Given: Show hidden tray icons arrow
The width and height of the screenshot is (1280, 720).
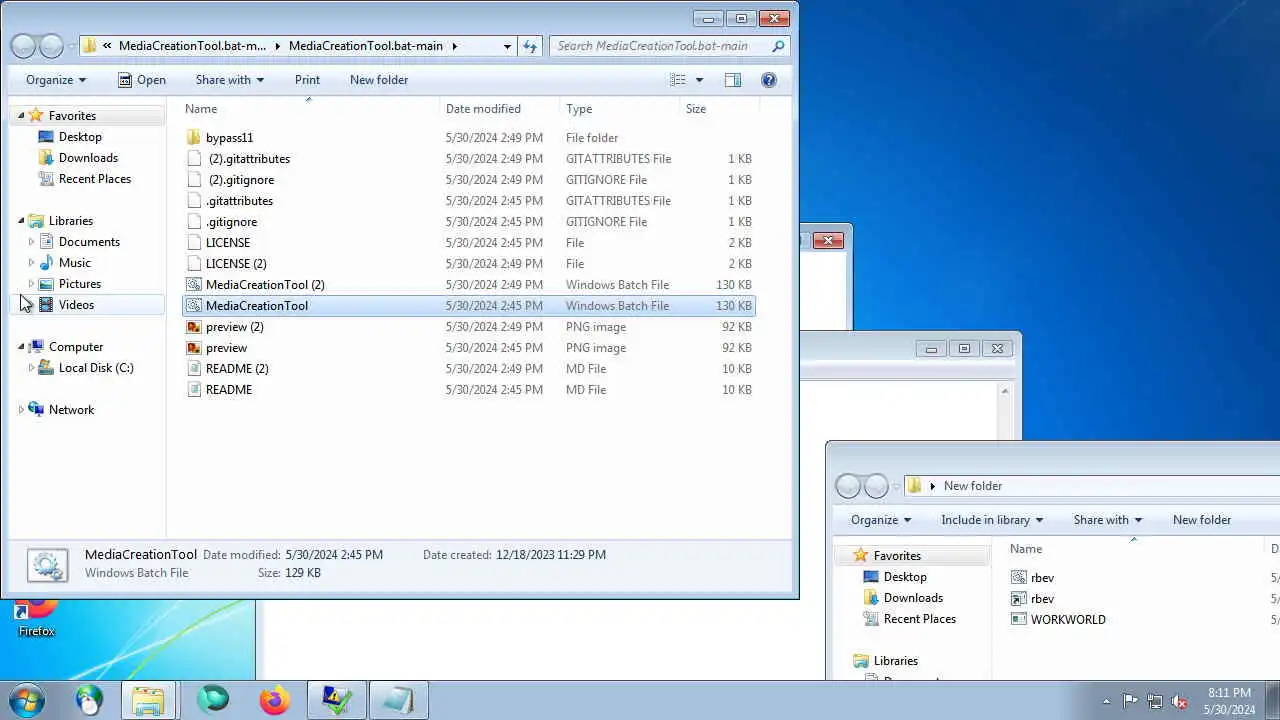Looking at the screenshot, I should 1106,701.
